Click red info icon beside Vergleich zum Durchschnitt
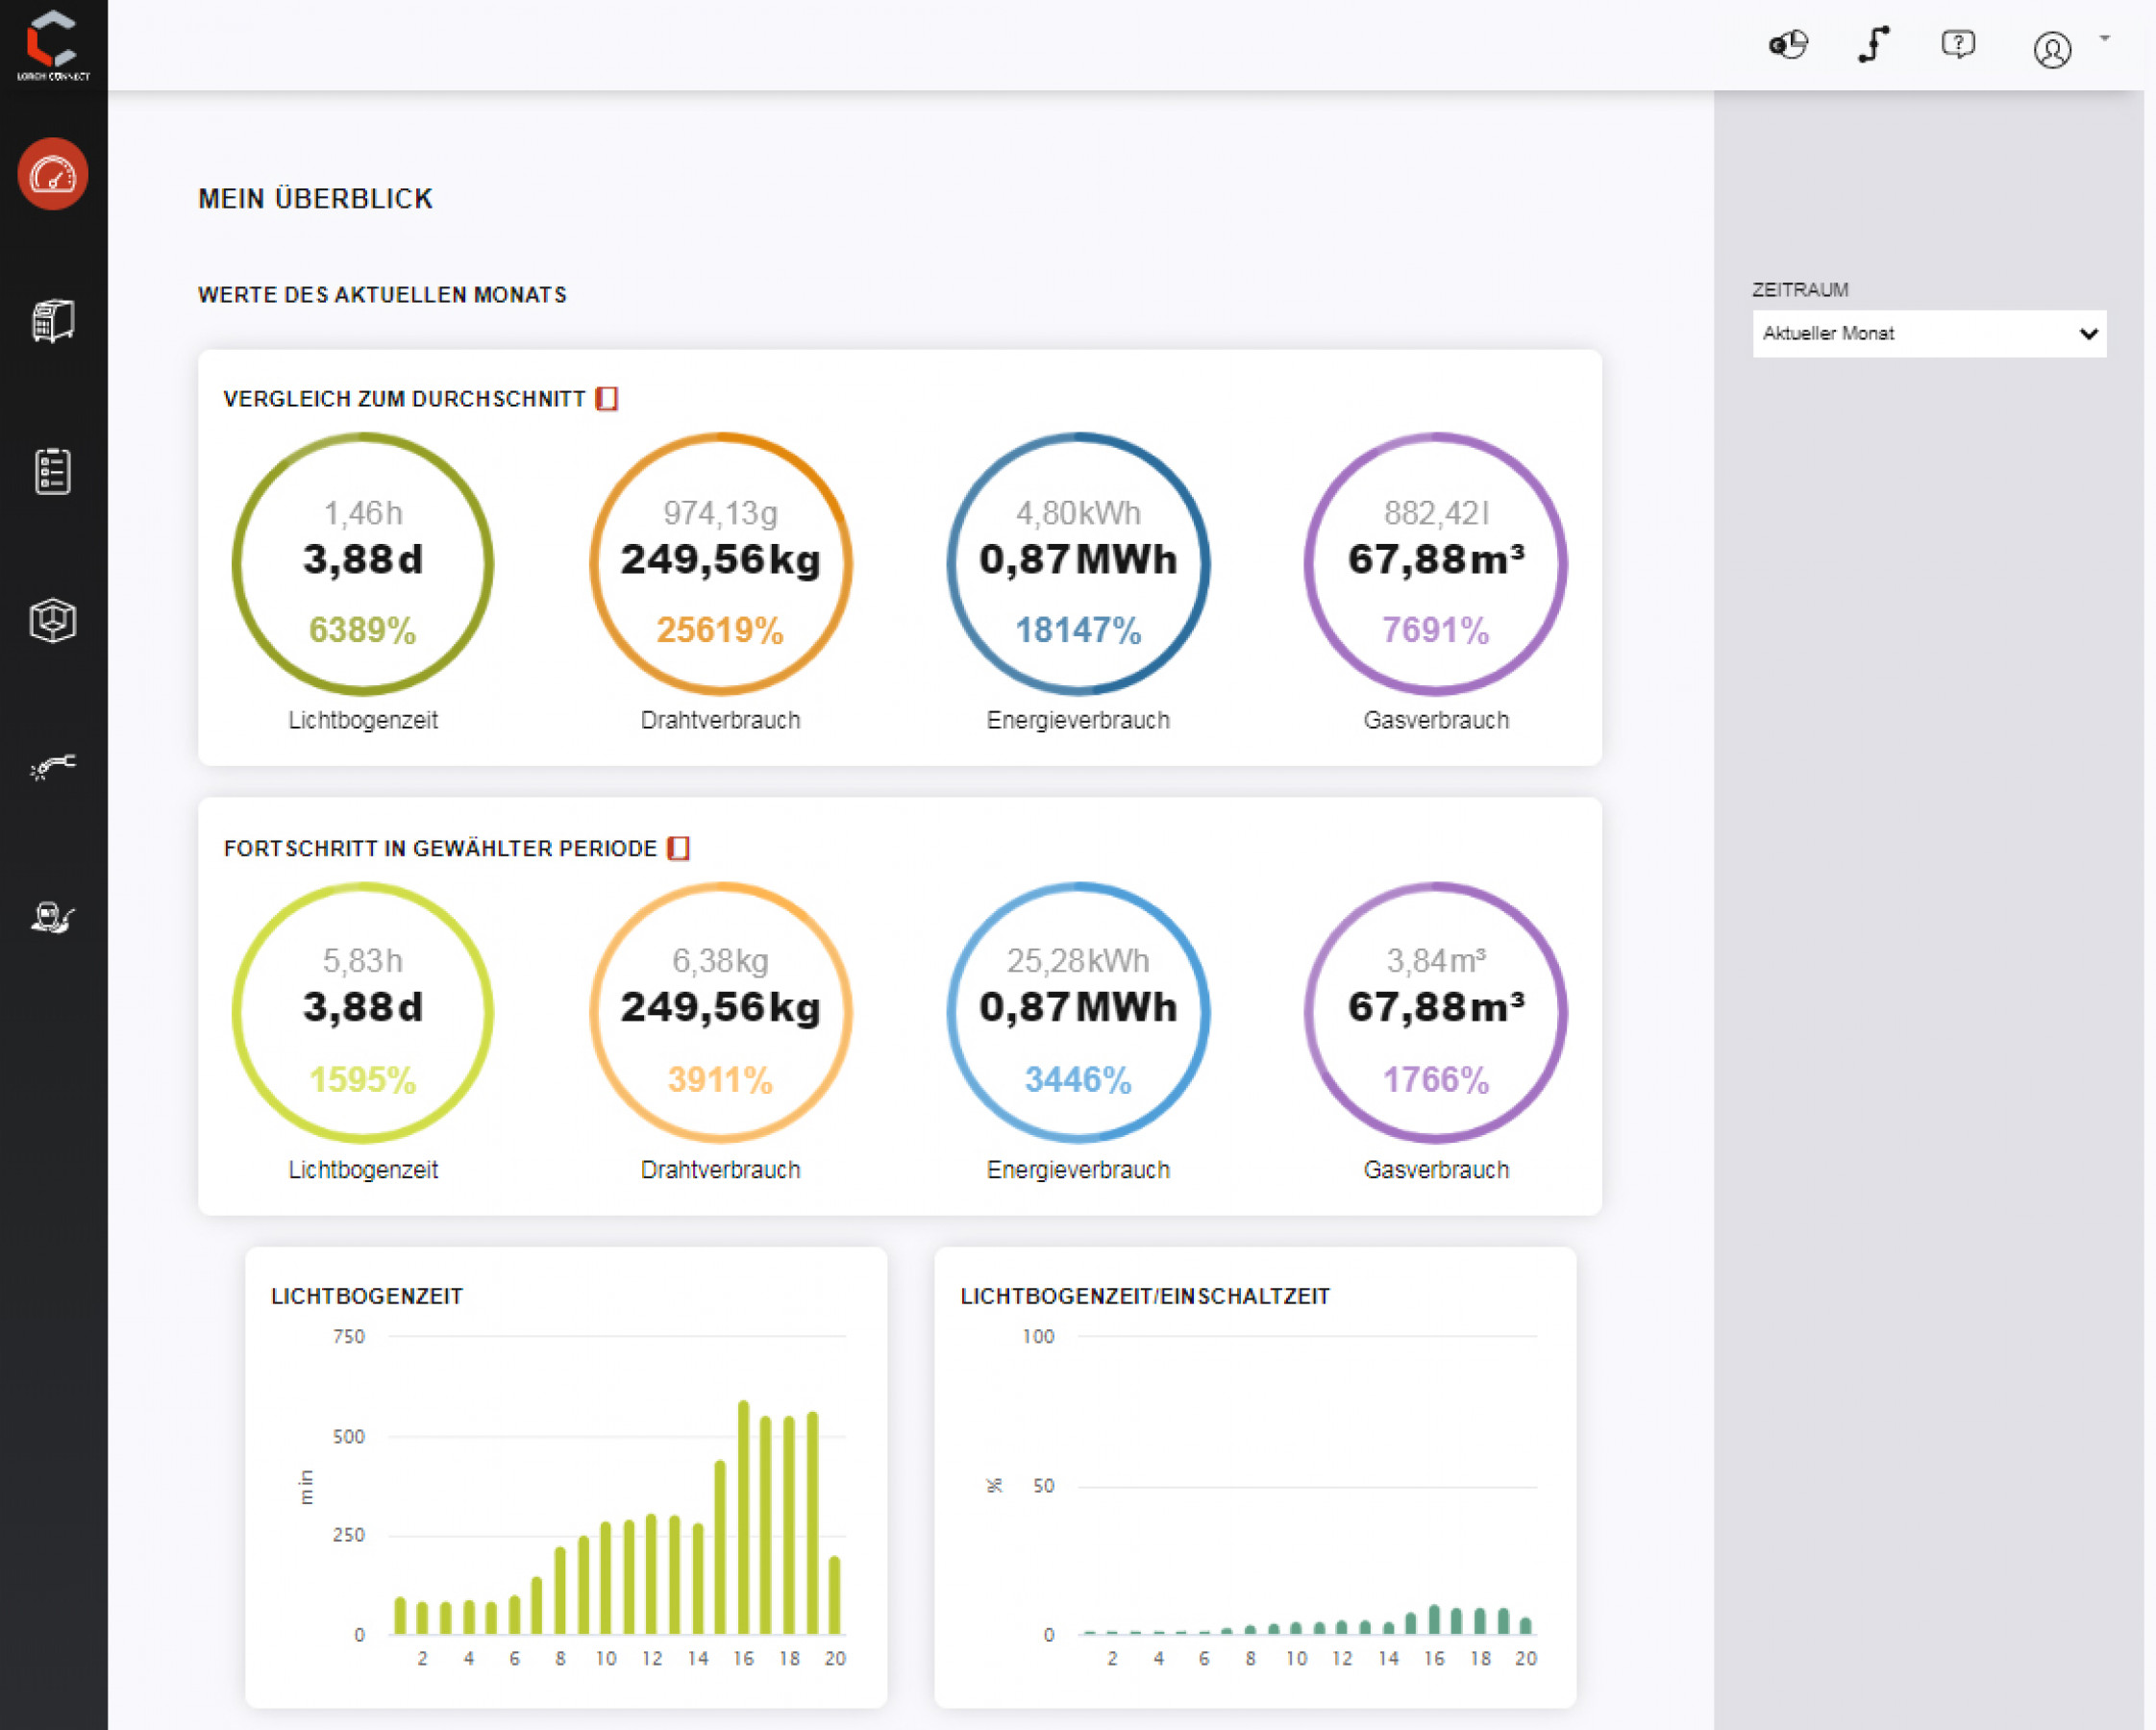Viewport: 2156px width, 1730px height. [x=607, y=399]
